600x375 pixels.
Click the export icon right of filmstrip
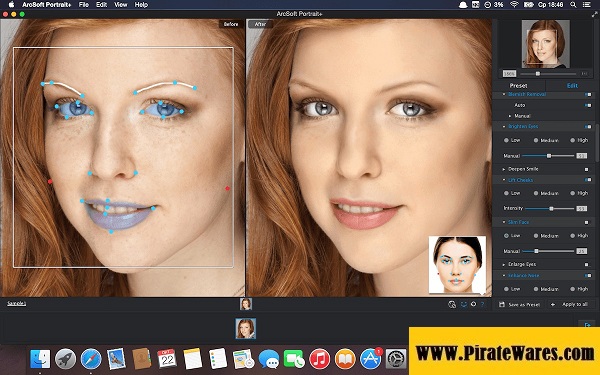pos(588,325)
